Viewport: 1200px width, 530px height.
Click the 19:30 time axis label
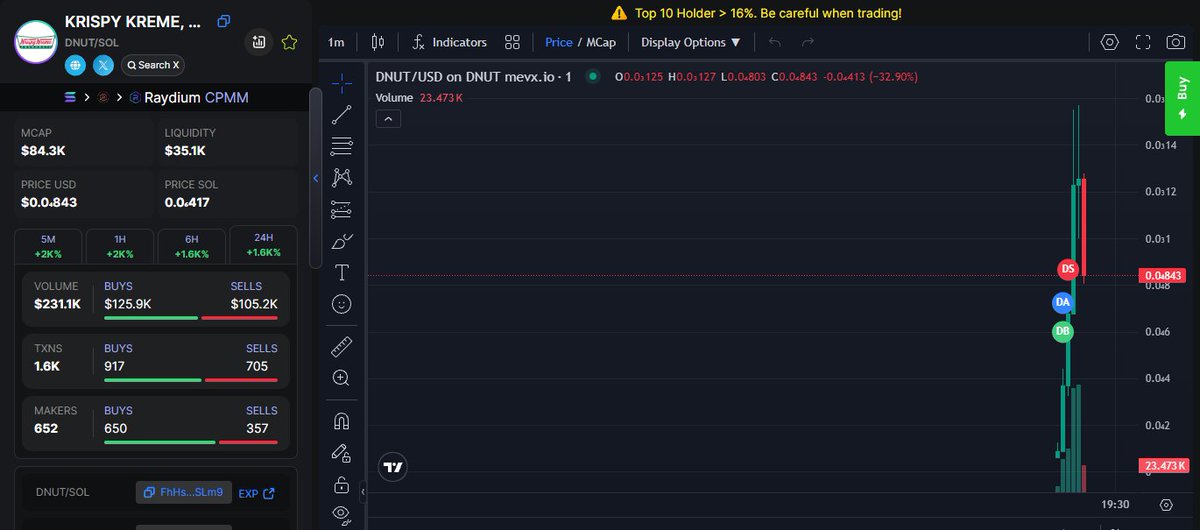1113,505
